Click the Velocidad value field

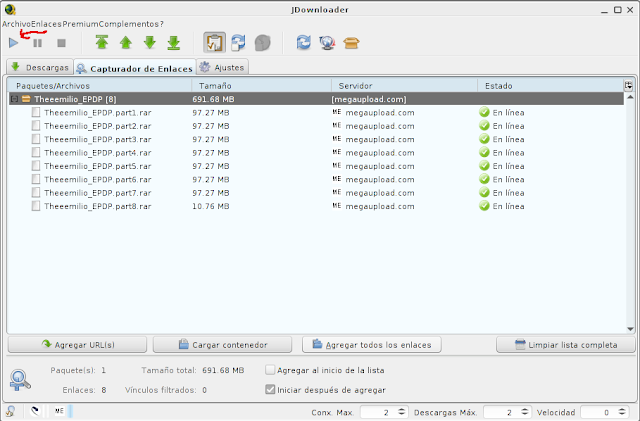[598, 412]
